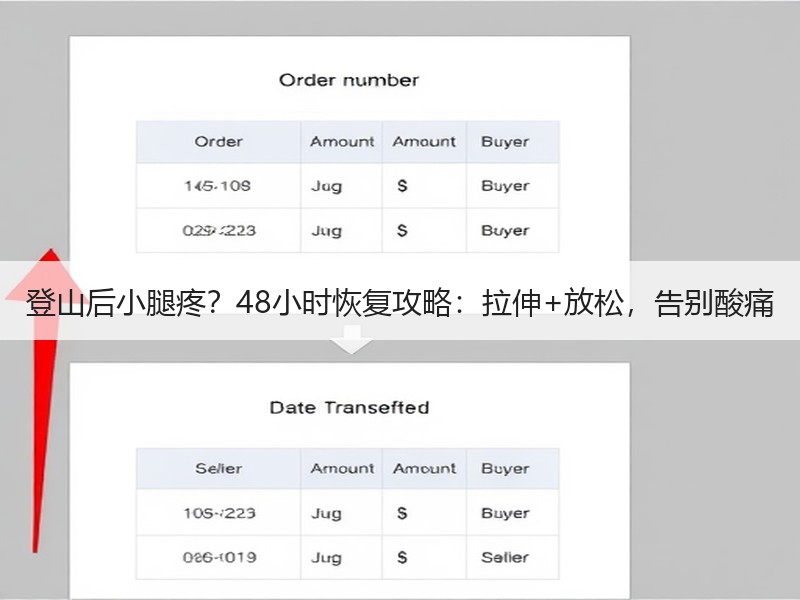The width and height of the screenshot is (800, 600).
Task: Select the "Seller" column header
Action: tap(218, 468)
